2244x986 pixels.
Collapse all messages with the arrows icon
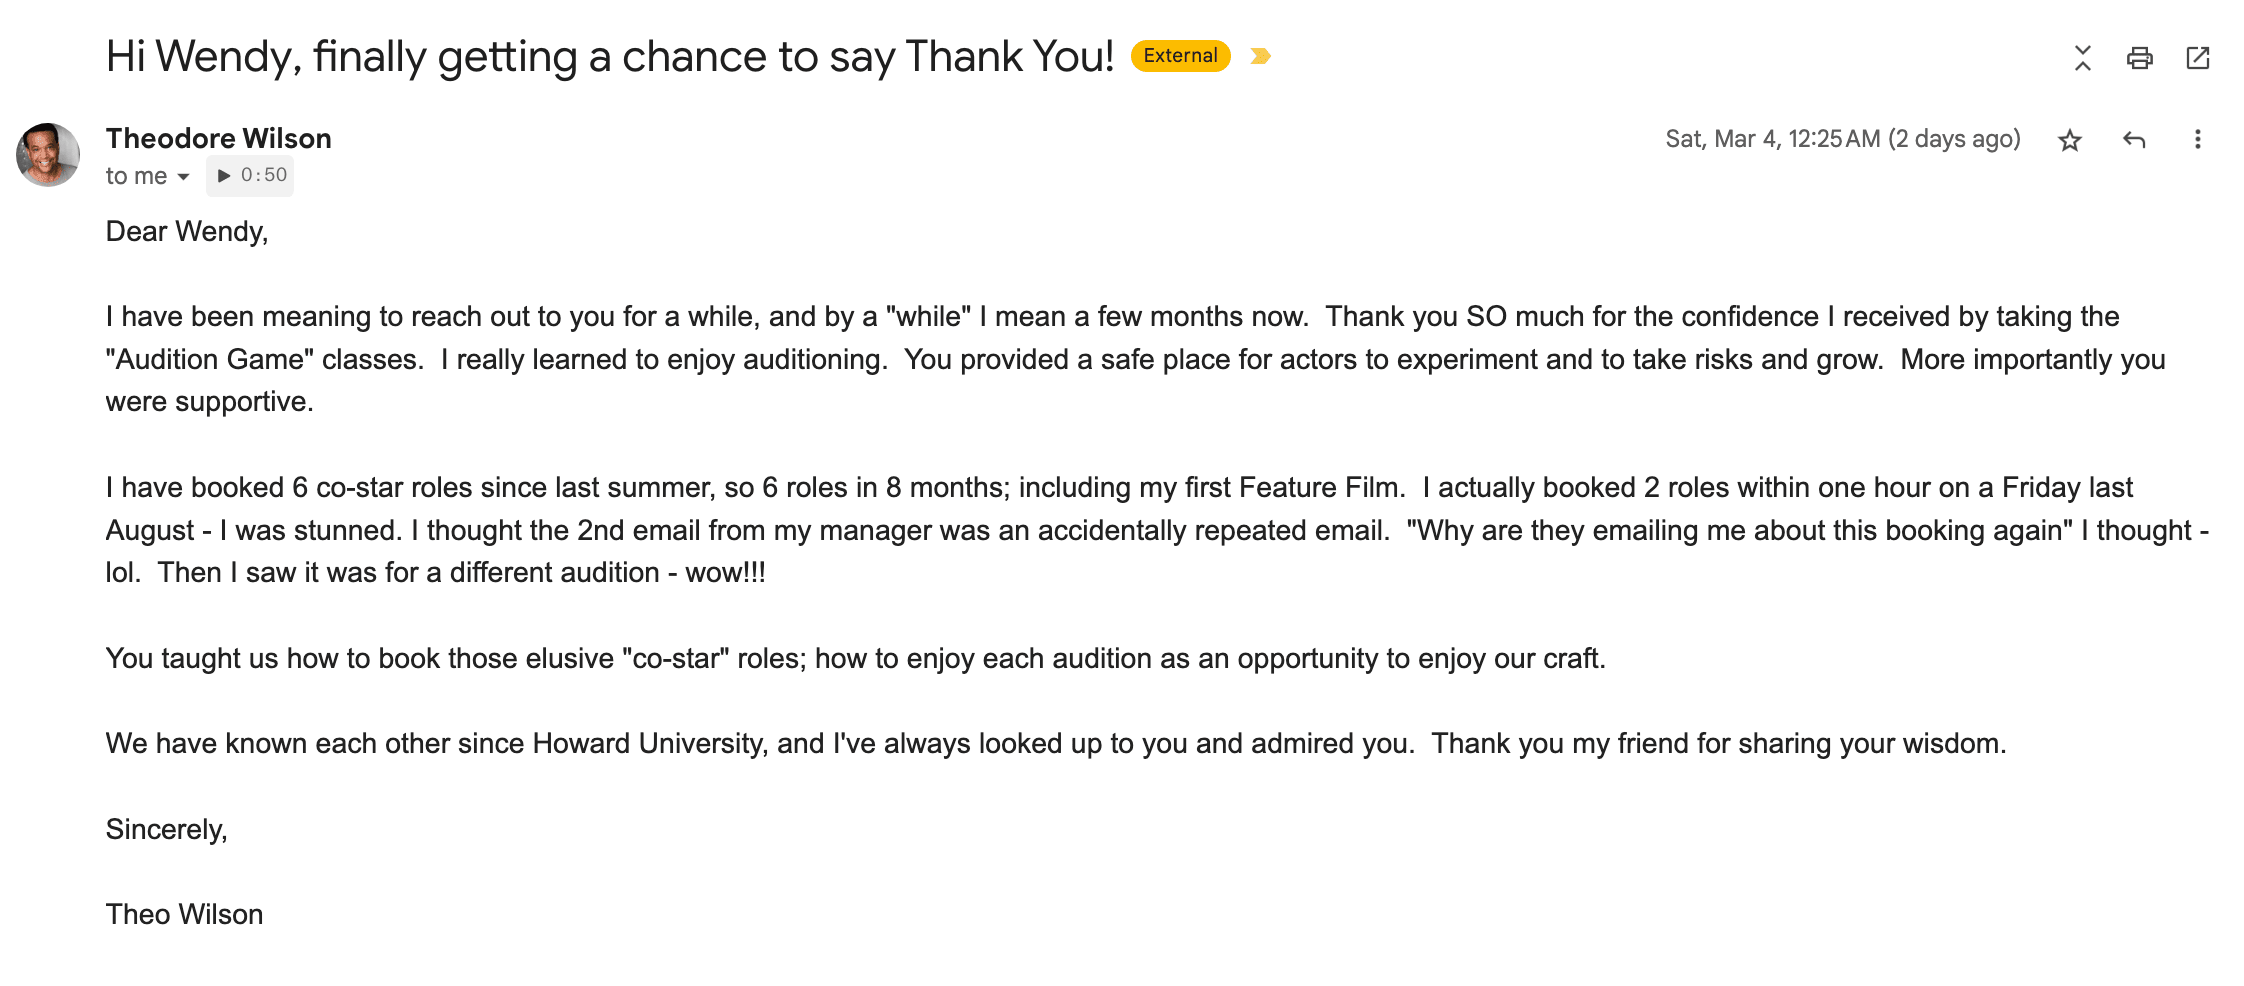[x=2082, y=58]
